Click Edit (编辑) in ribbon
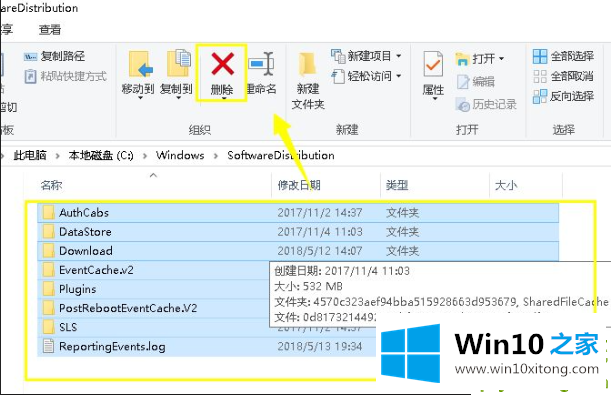The image size is (611, 395). (476, 81)
